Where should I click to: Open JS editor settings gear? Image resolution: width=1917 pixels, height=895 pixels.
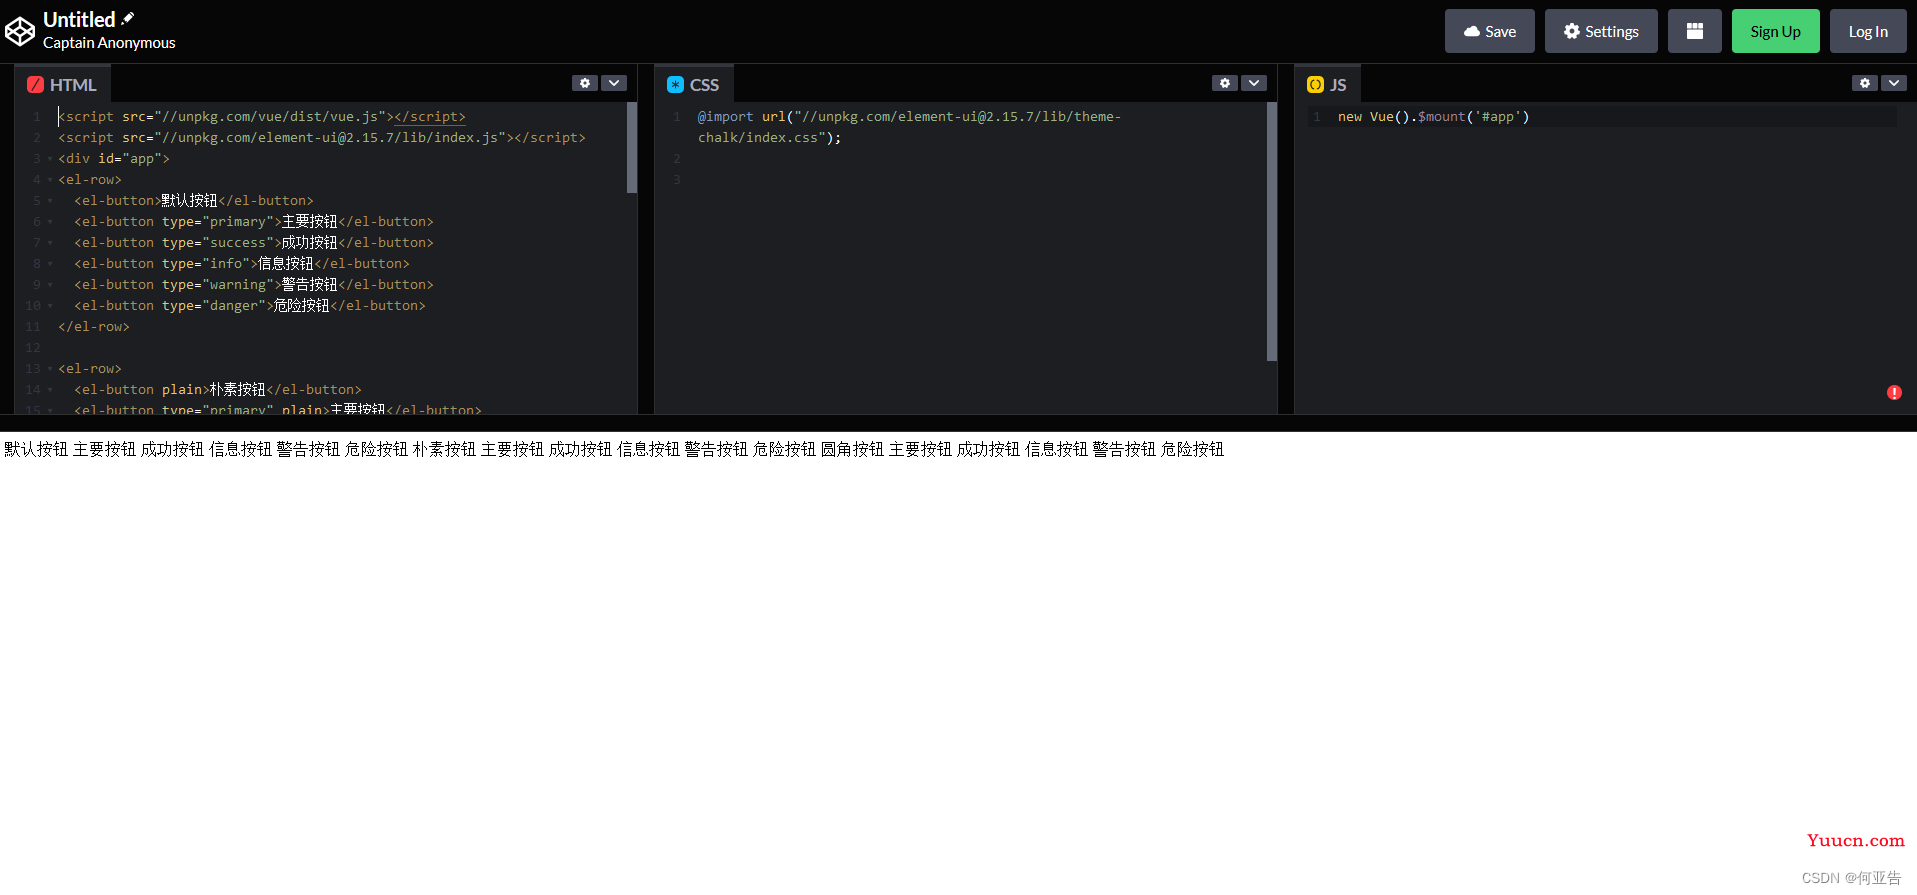click(1865, 83)
